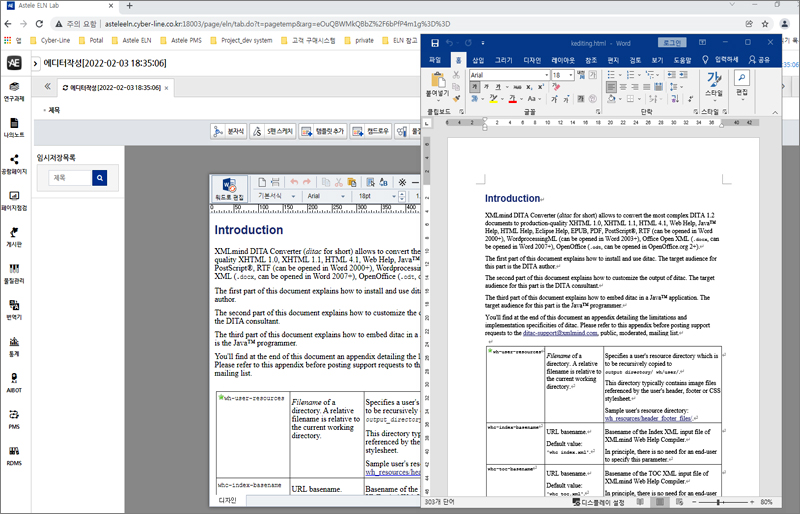The image size is (800, 514).
Task: Click the ditac-support@xmlmind.com link in Word document
Action: click(559, 332)
